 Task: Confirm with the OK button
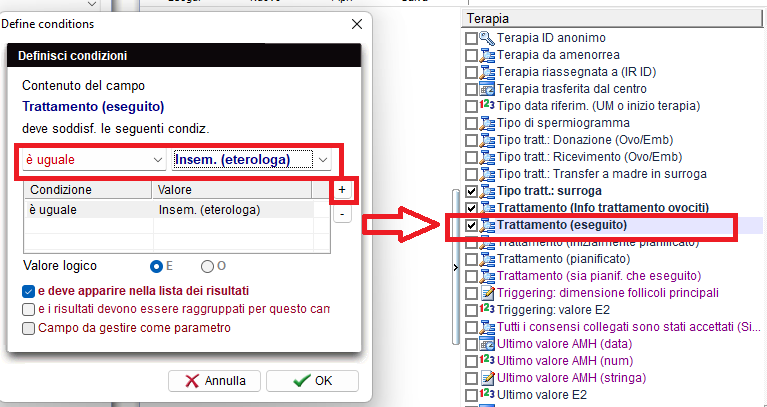(x=313, y=381)
